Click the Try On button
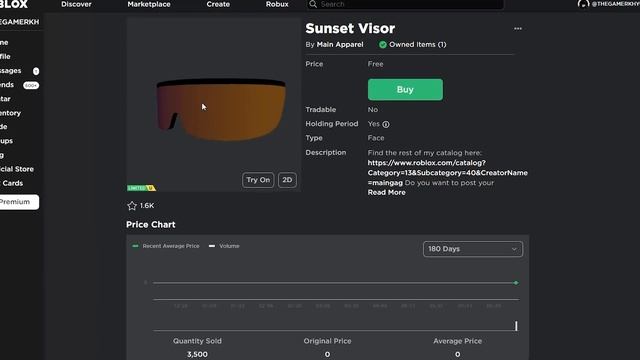Viewport: 640px width, 360px height. click(x=258, y=180)
